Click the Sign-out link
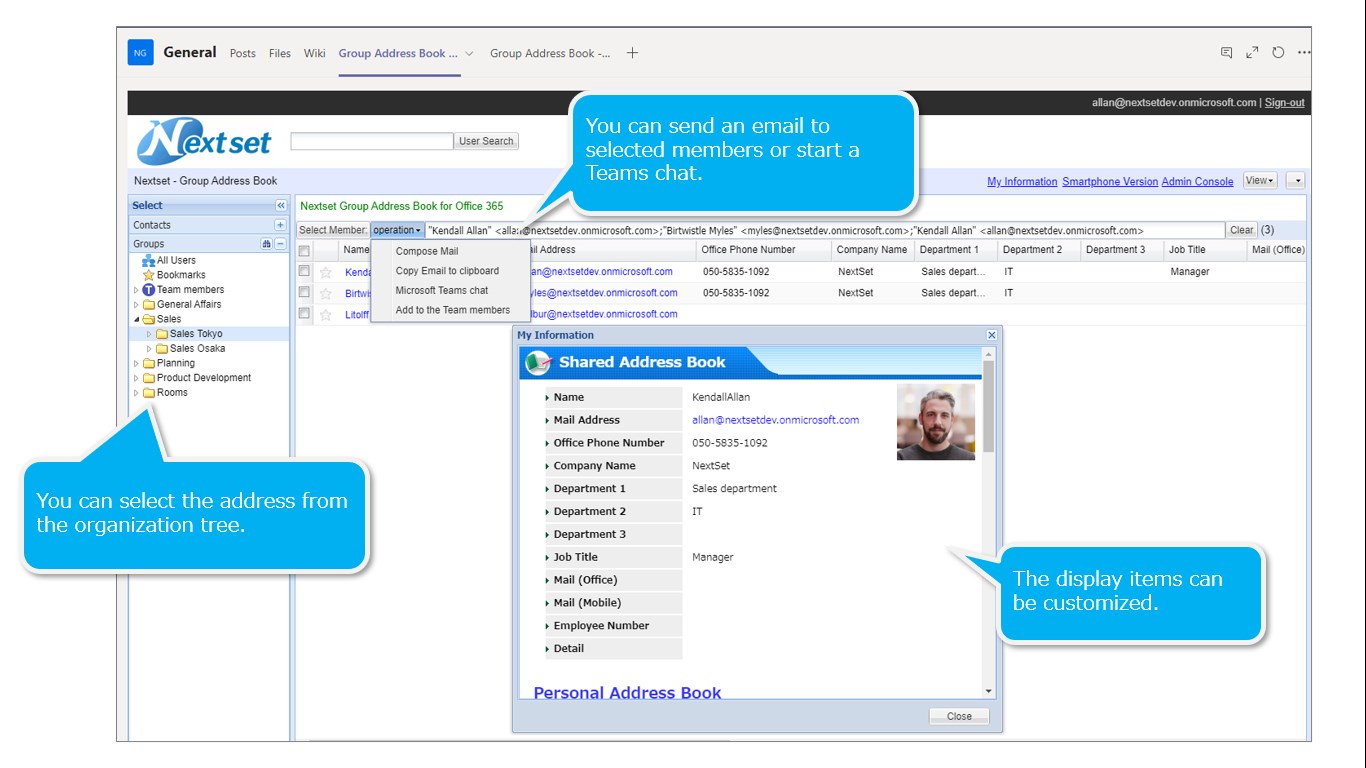 (1284, 103)
